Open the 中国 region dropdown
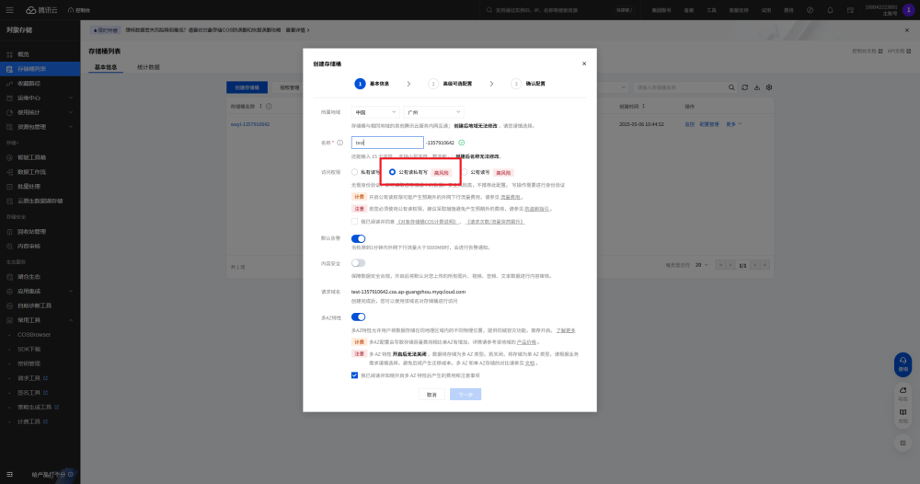Screen dimensions: 920x484 (x=376, y=112)
